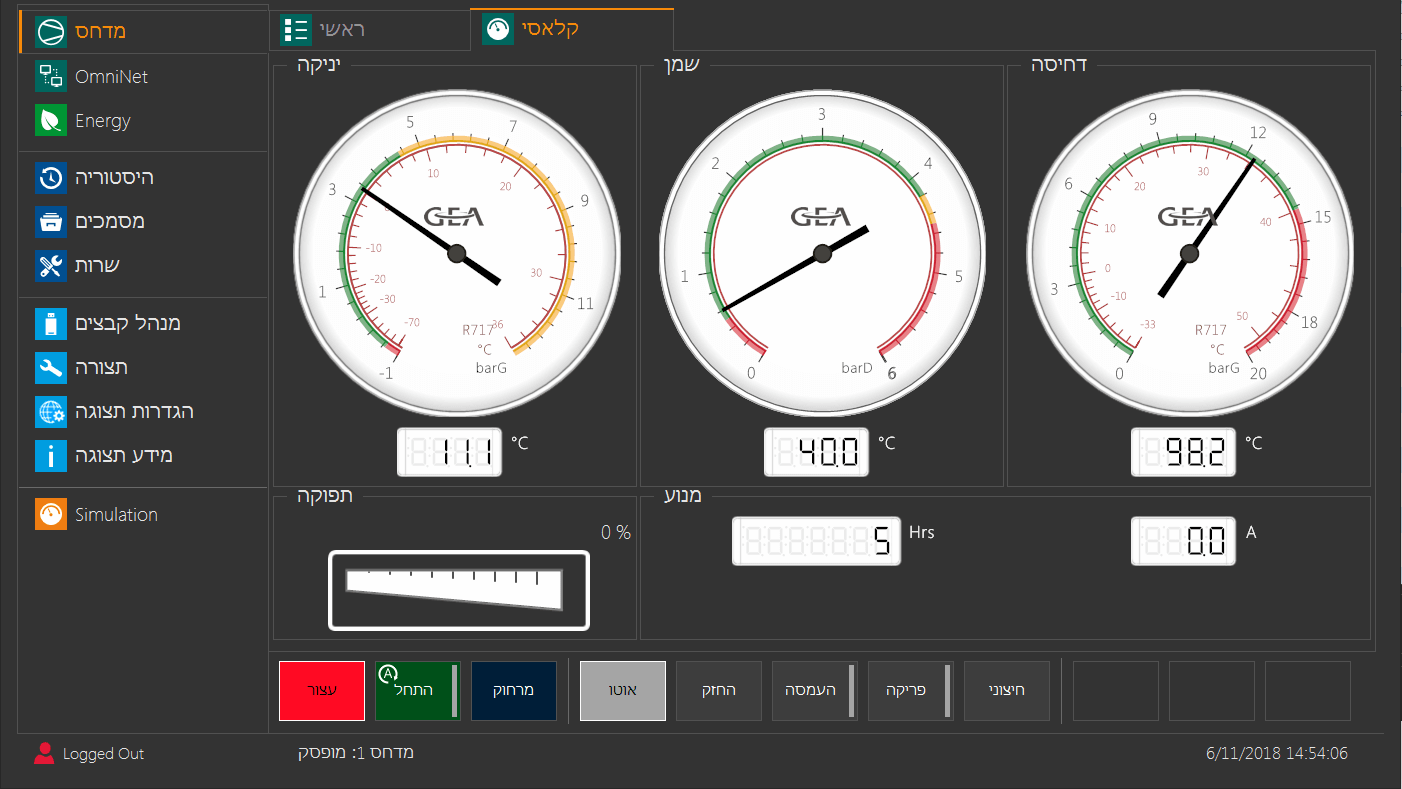
Task: Click the display settings globe icon
Action: [x=51, y=411]
